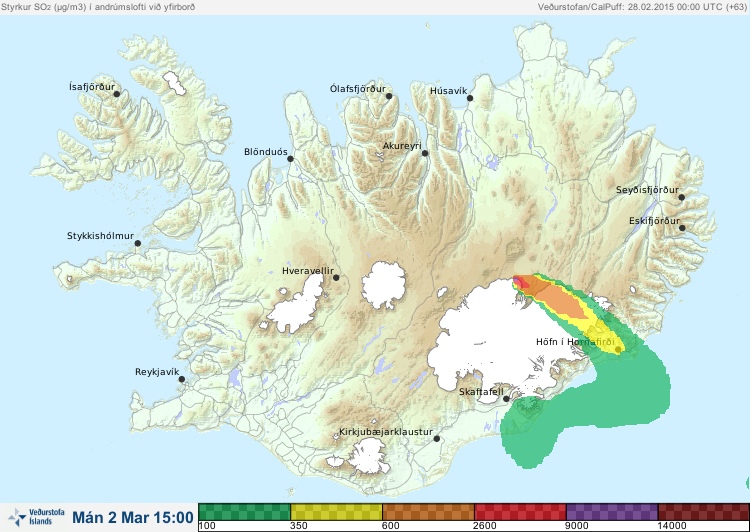This screenshot has height=532, width=750.
Task: Click the 'Skaftafell' label
Action: coord(481,392)
